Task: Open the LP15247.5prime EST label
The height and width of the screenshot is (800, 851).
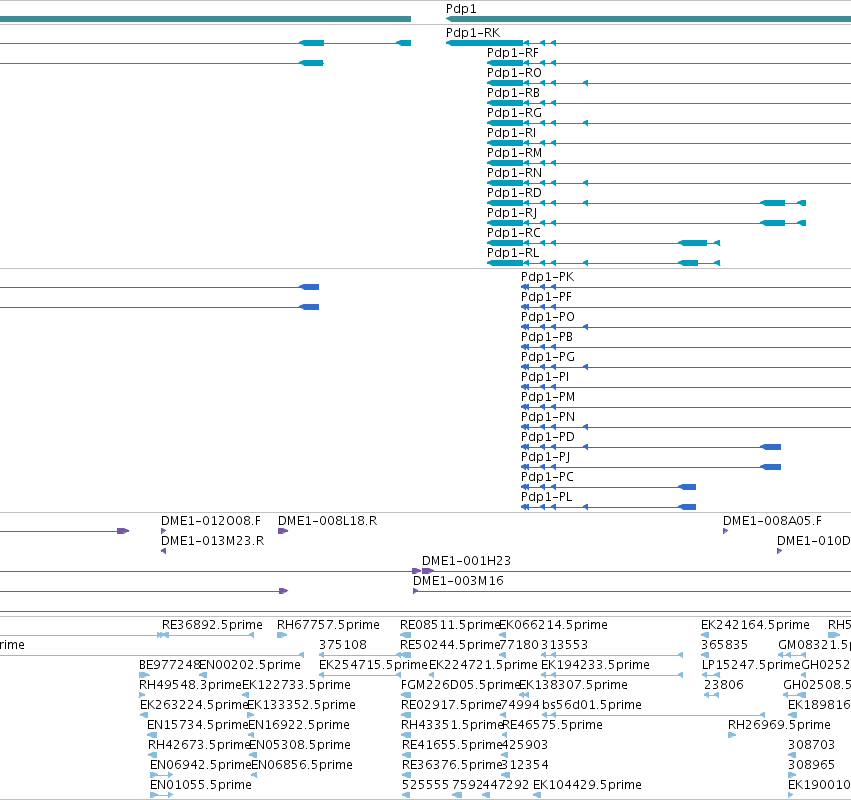Action: click(751, 665)
